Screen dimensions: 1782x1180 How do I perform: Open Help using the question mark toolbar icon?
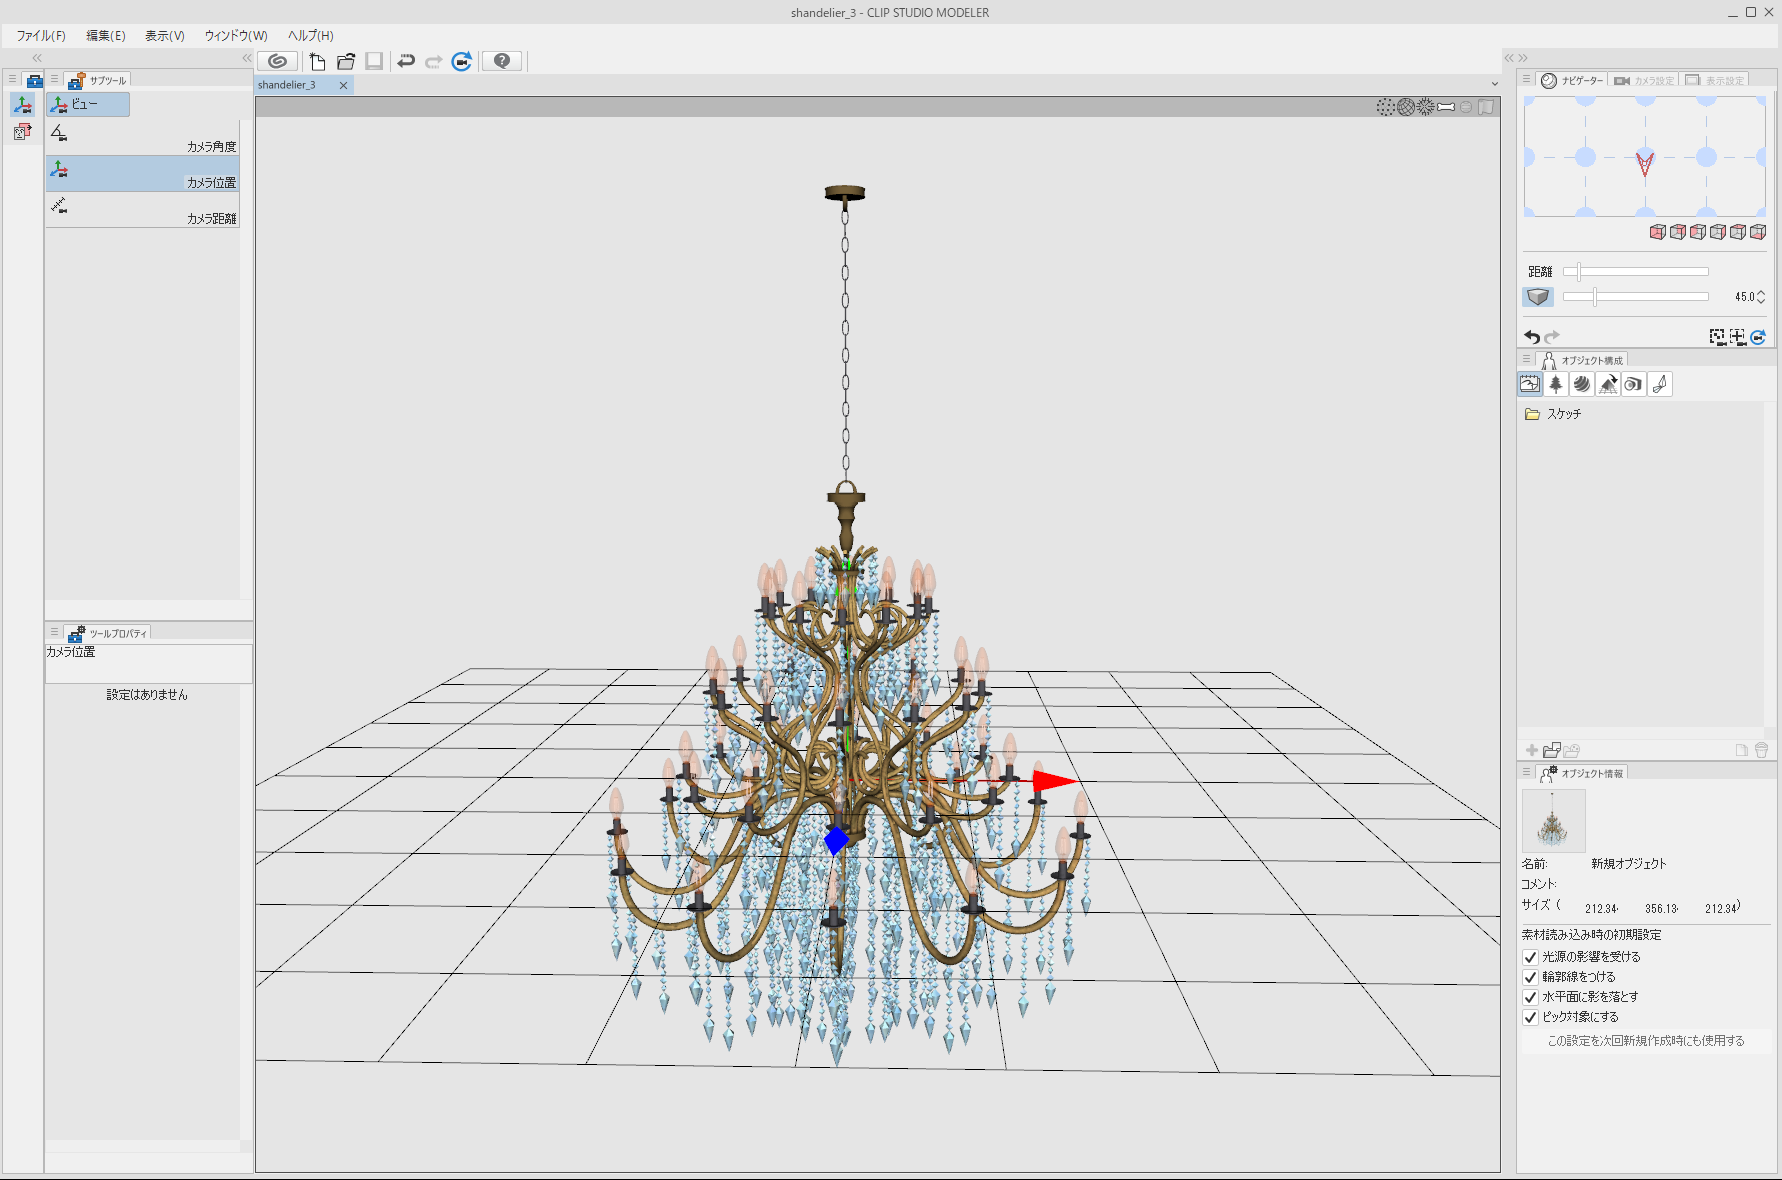point(501,61)
